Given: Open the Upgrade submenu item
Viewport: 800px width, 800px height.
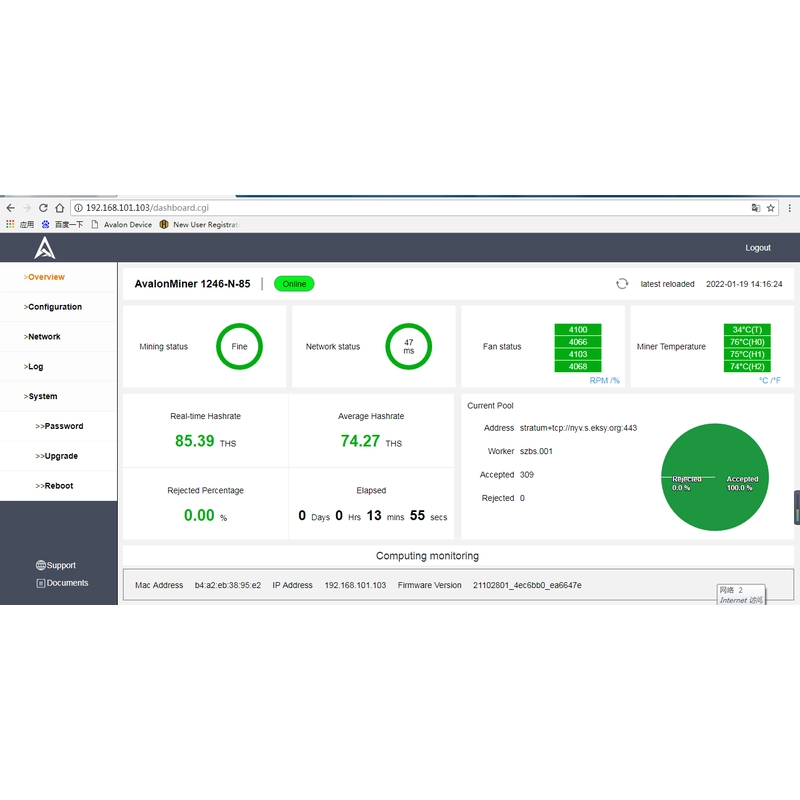Looking at the screenshot, I should coord(57,456).
